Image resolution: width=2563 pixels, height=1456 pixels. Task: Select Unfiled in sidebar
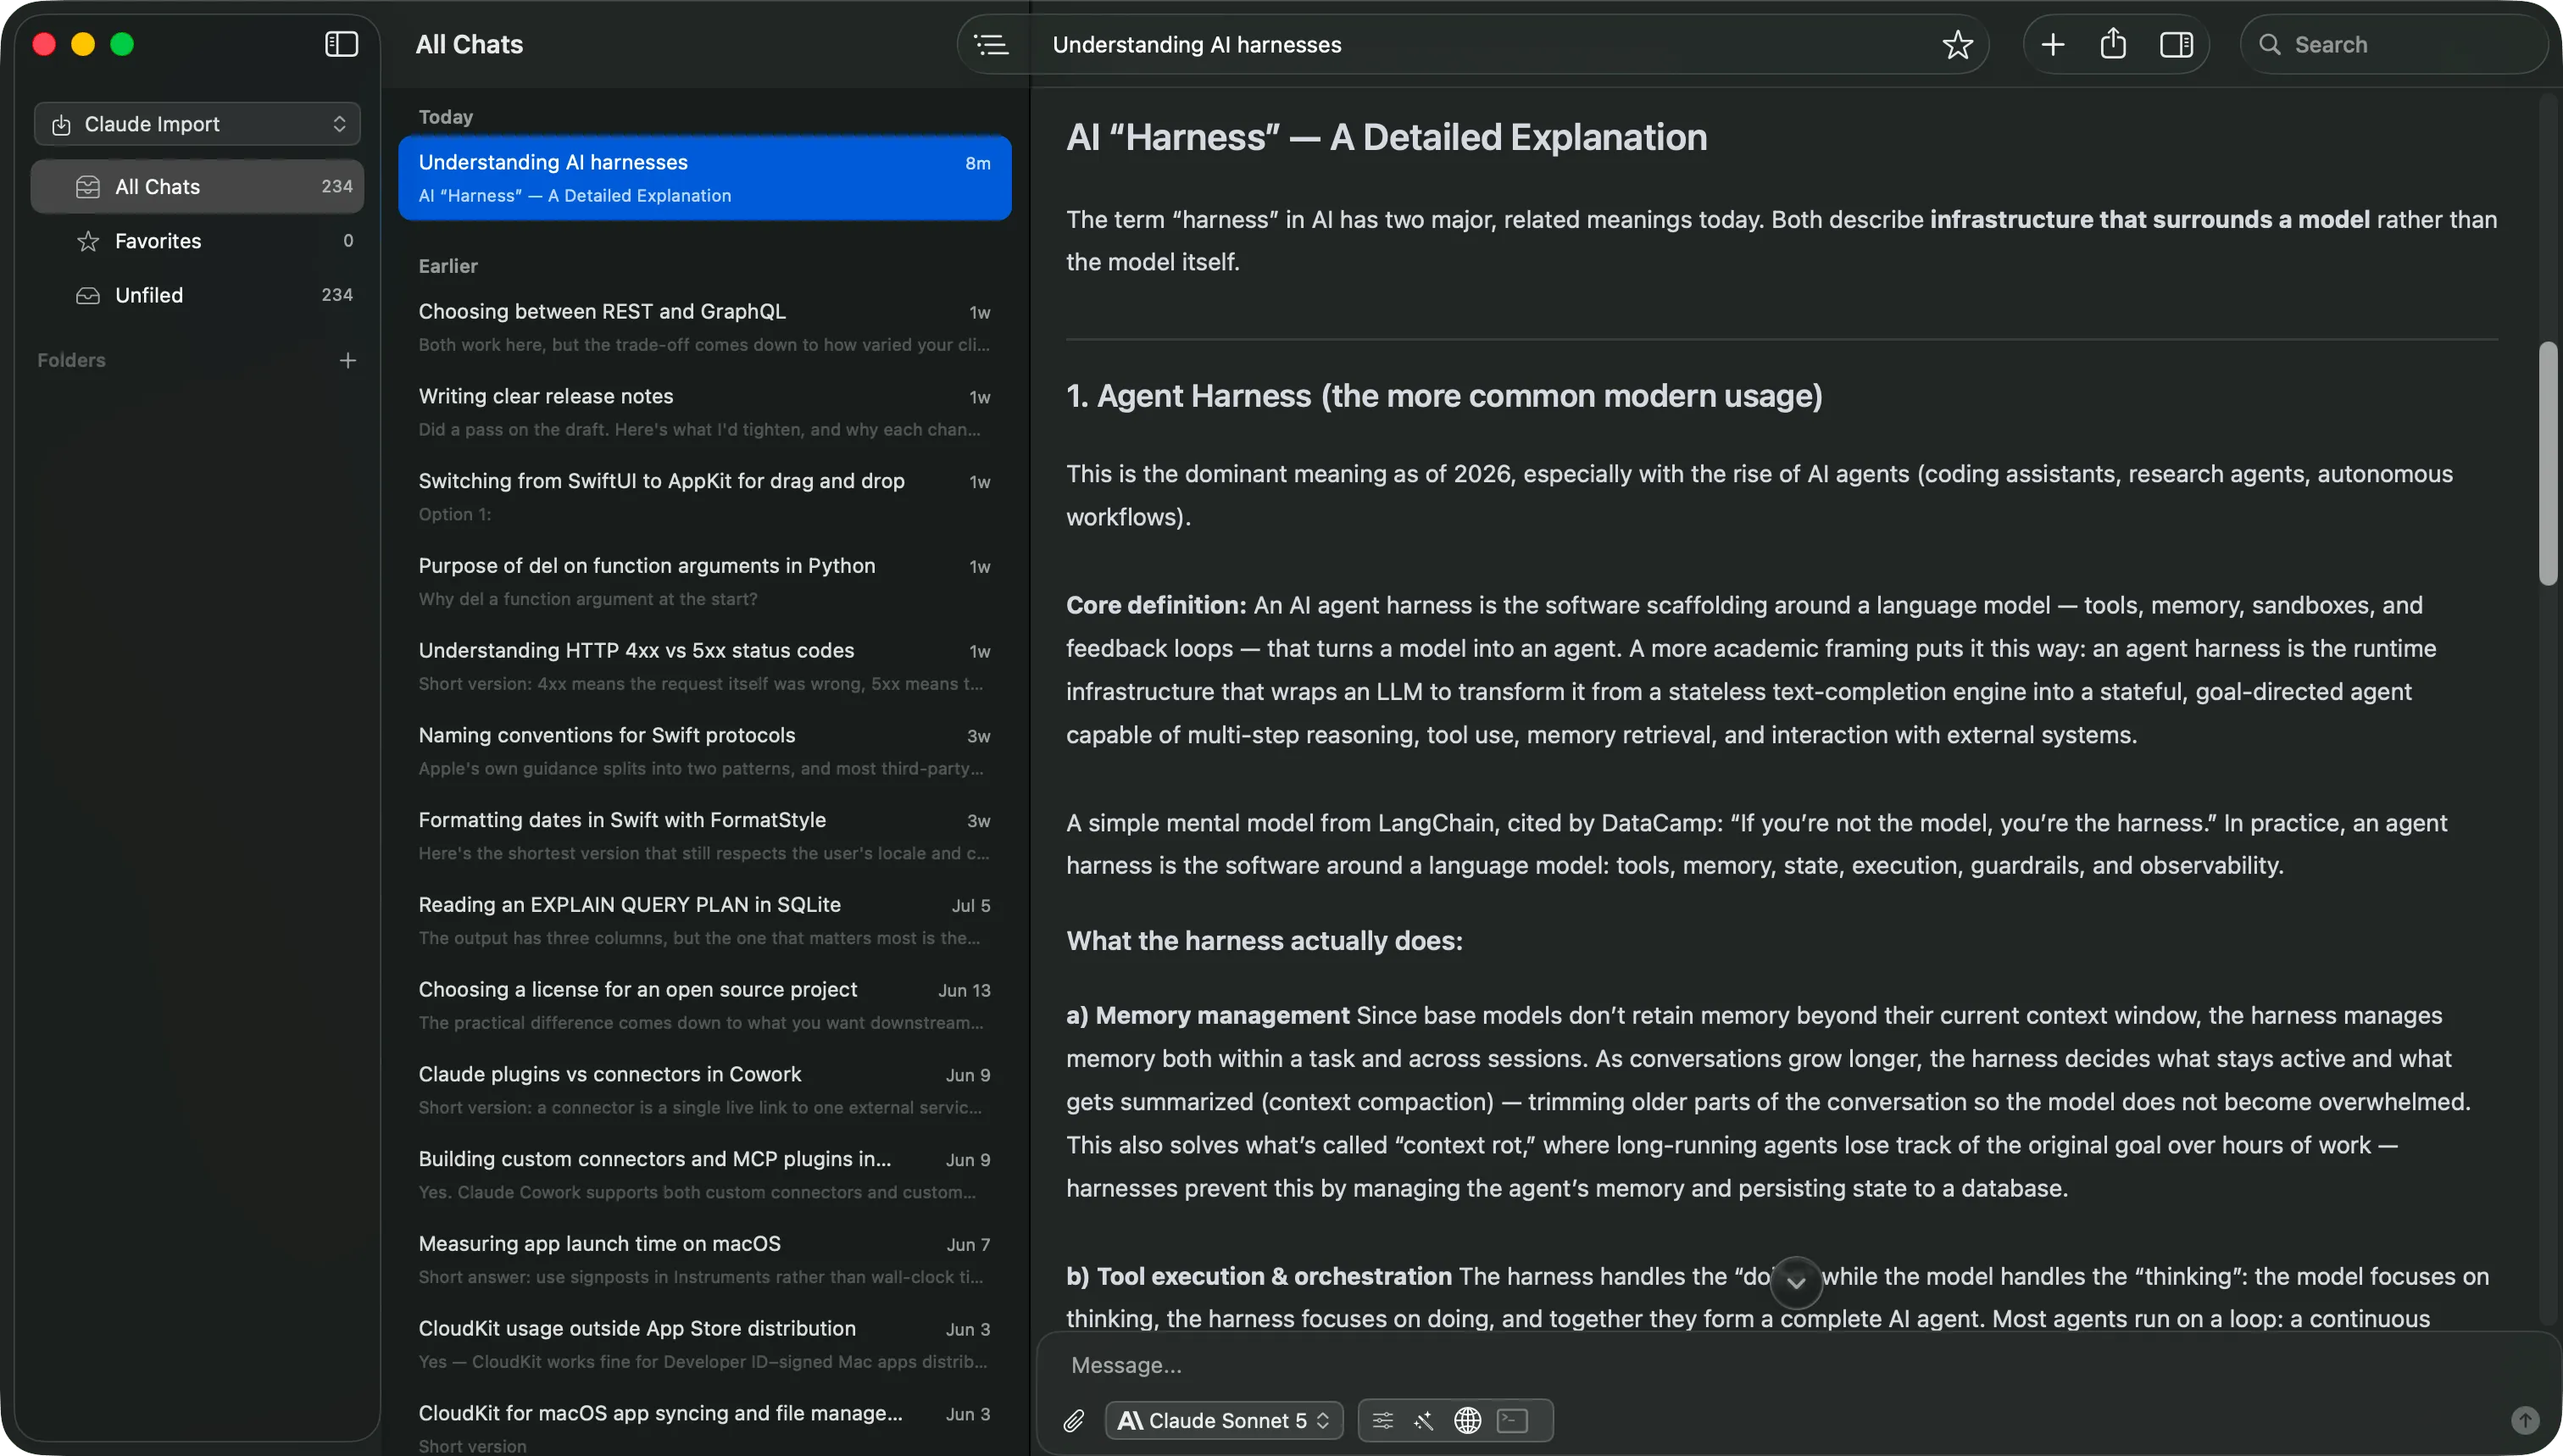tap(198, 295)
